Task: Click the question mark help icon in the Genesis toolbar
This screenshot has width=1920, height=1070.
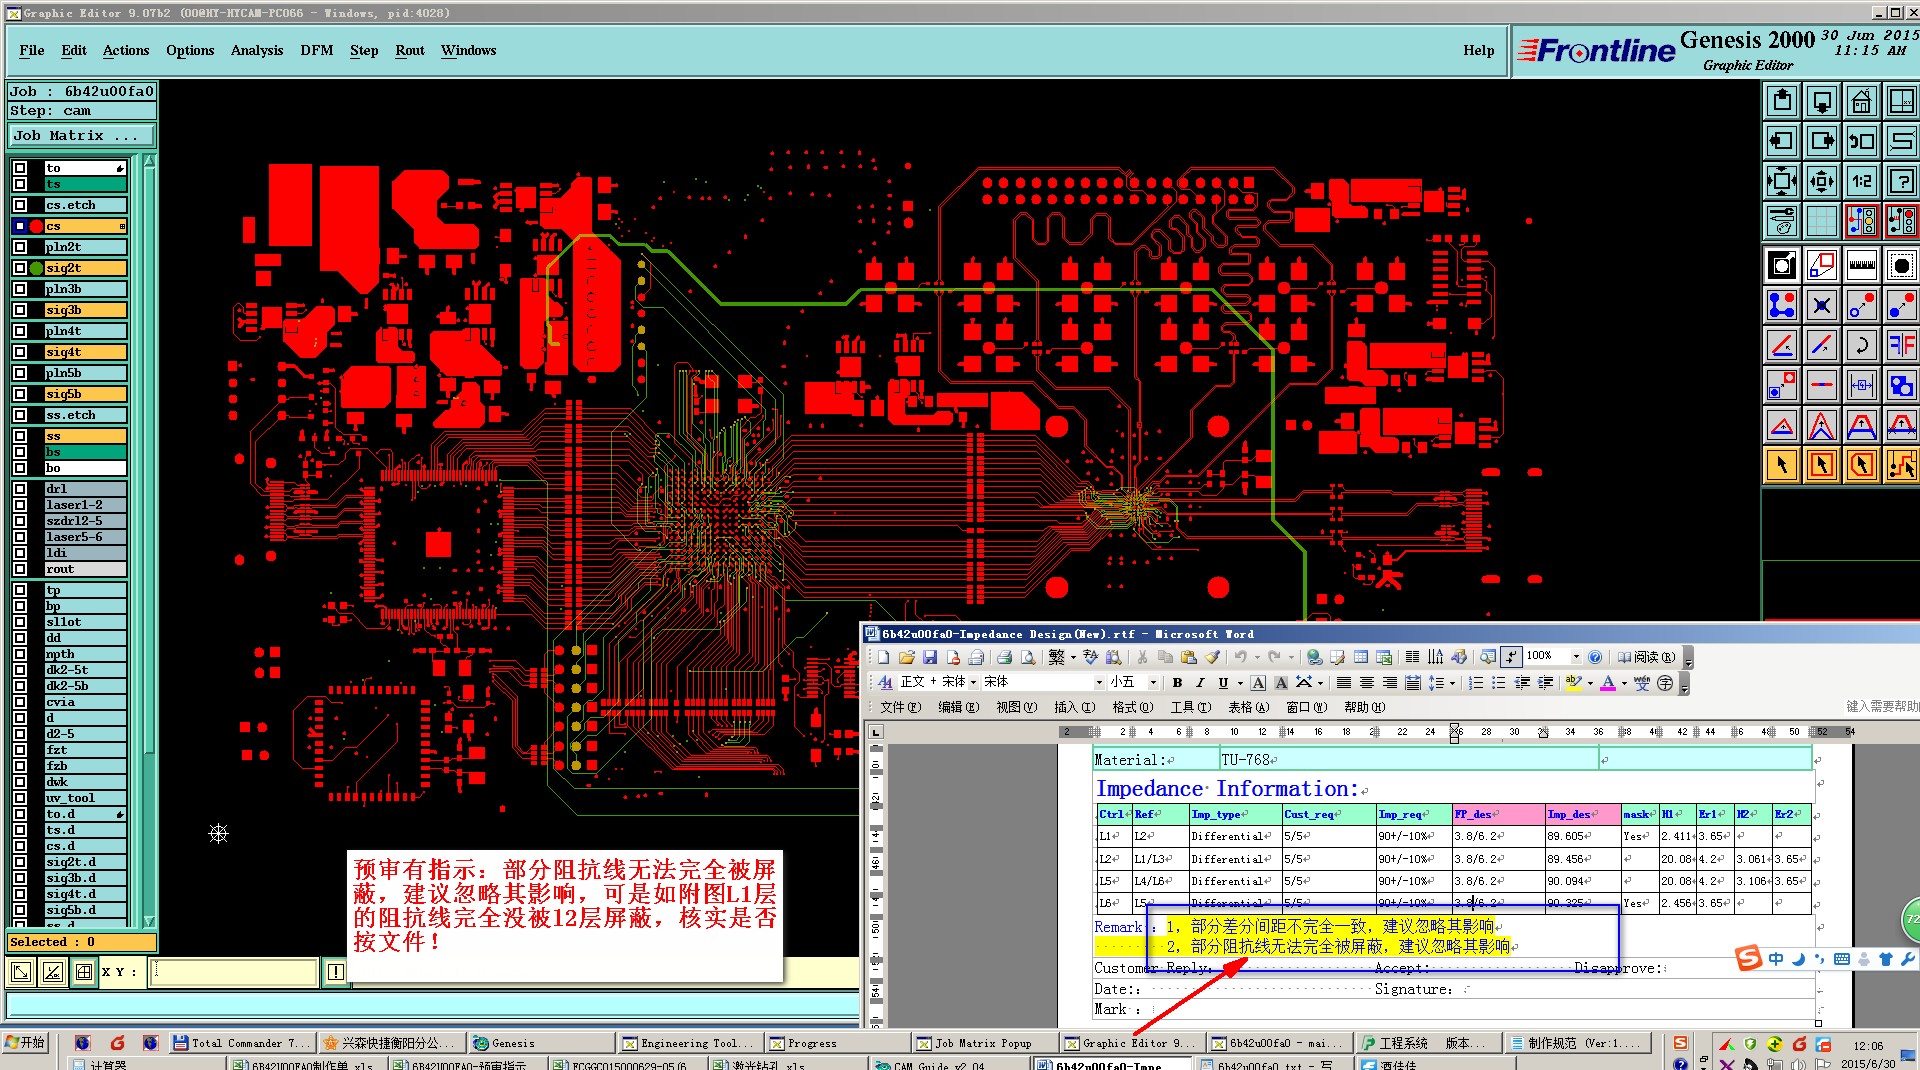Action: point(1900,181)
